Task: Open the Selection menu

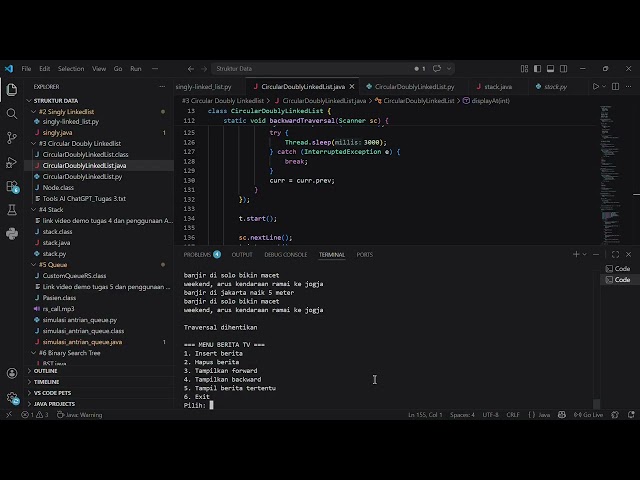Action: point(71,69)
